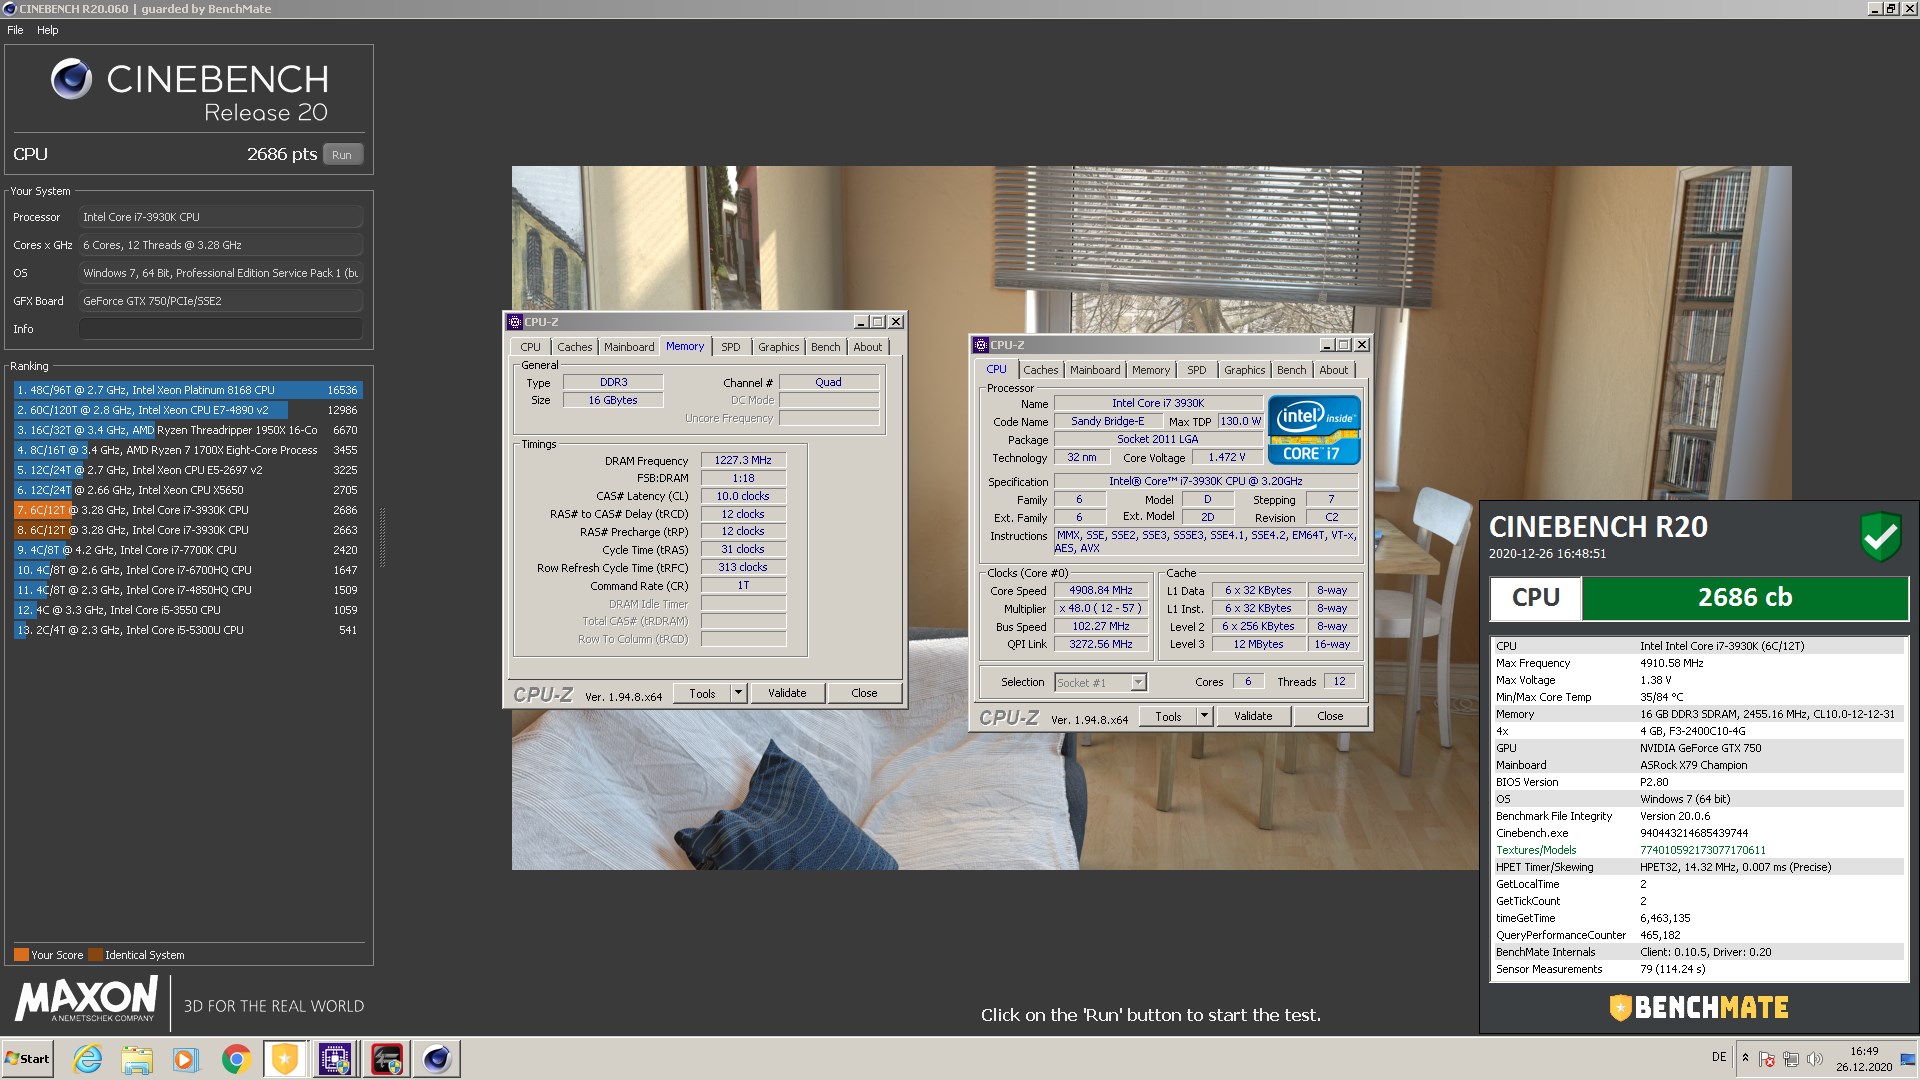This screenshot has height=1080, width=1920.
Task: Run the CPU benchmark
Action: click(x=342, y=155)
